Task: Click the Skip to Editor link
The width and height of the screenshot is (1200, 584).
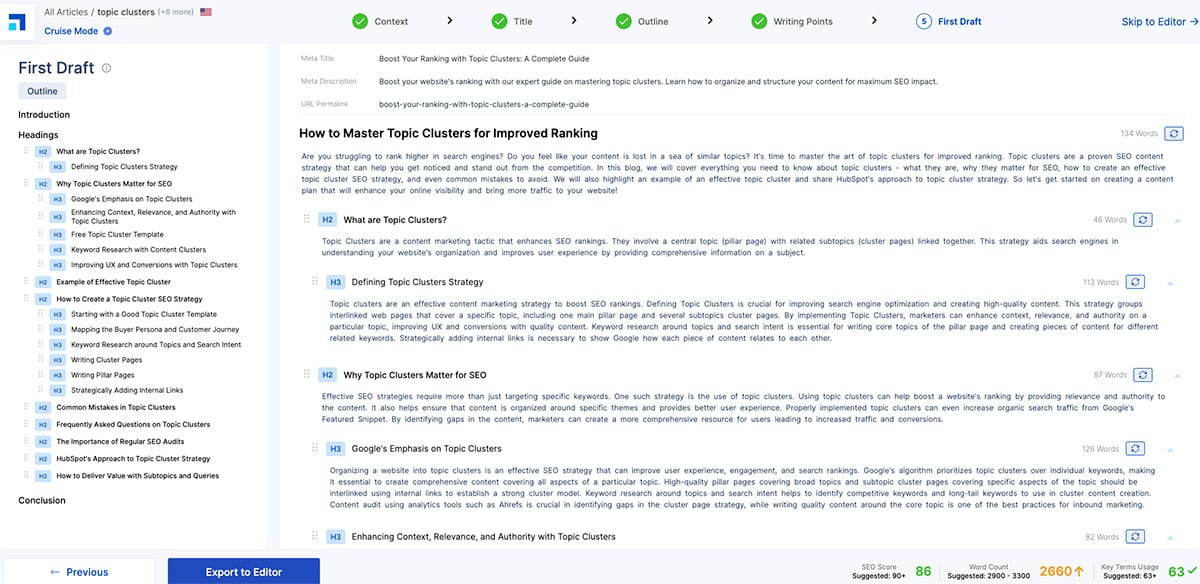Action: click(x=1158, y=22)
